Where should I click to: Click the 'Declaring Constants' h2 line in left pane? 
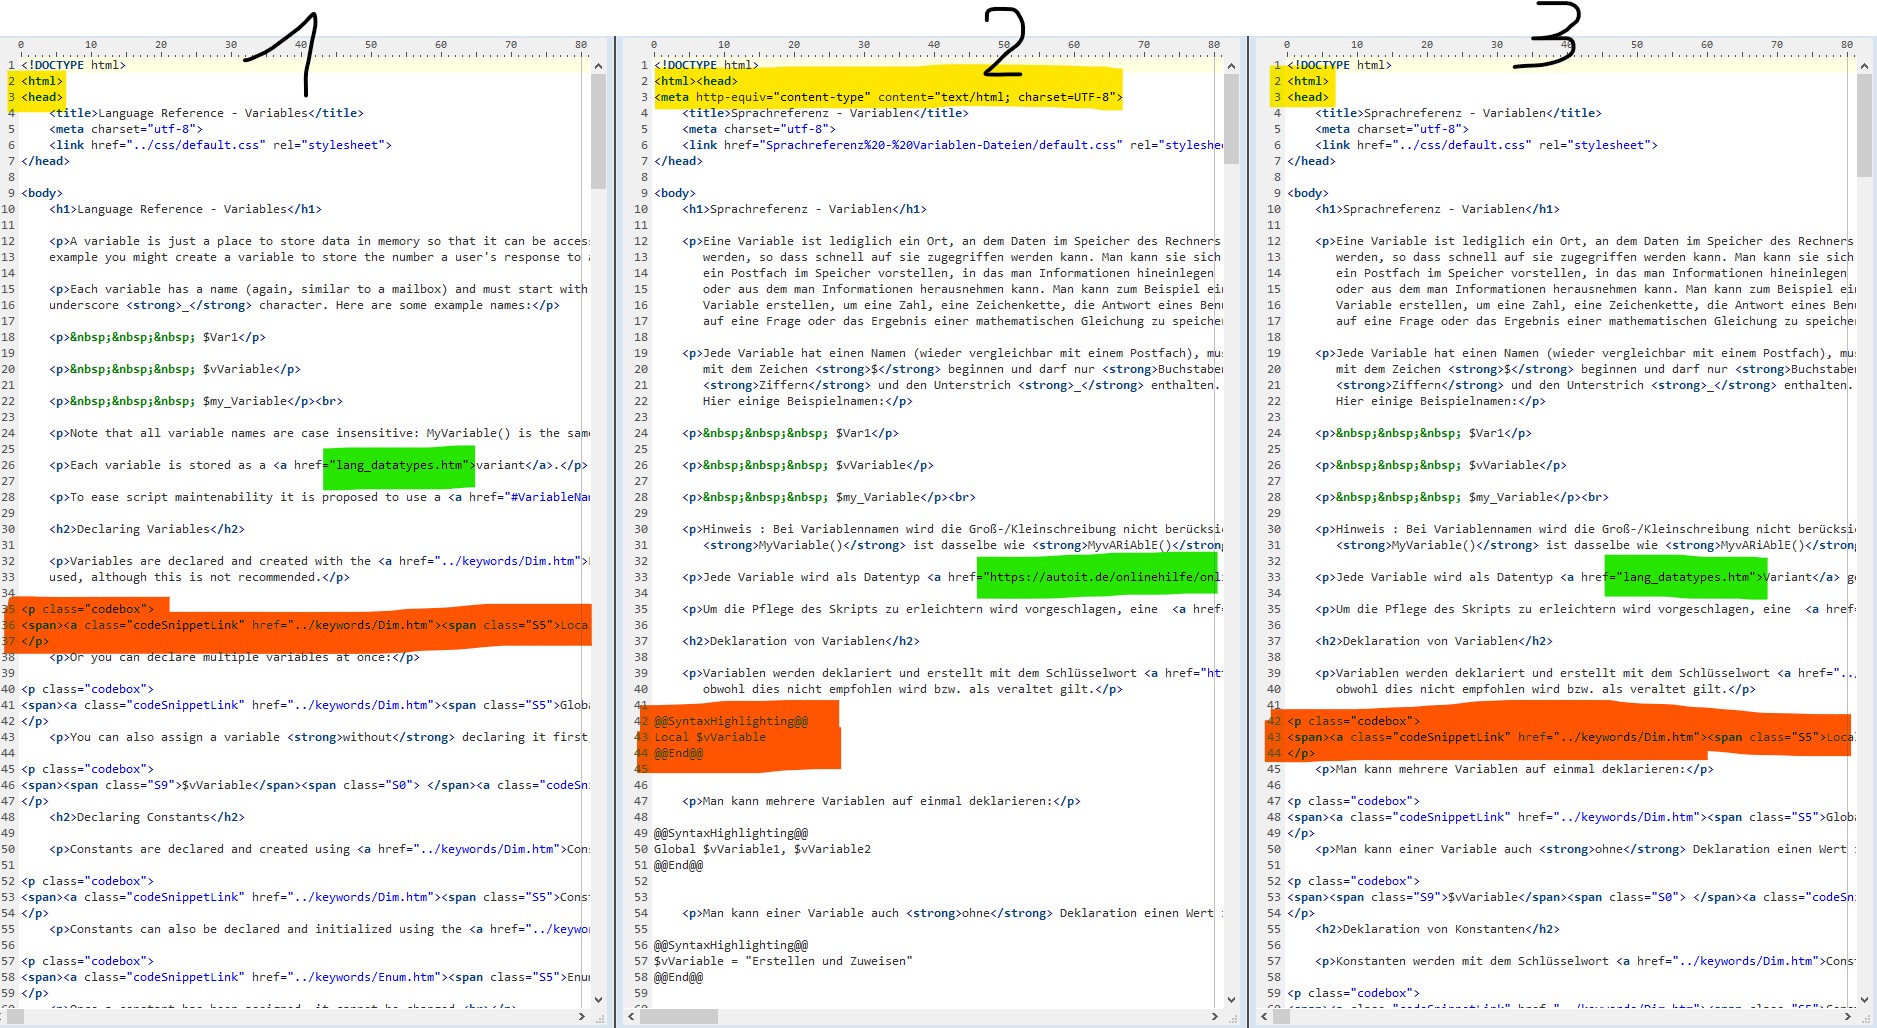point(147,817)
